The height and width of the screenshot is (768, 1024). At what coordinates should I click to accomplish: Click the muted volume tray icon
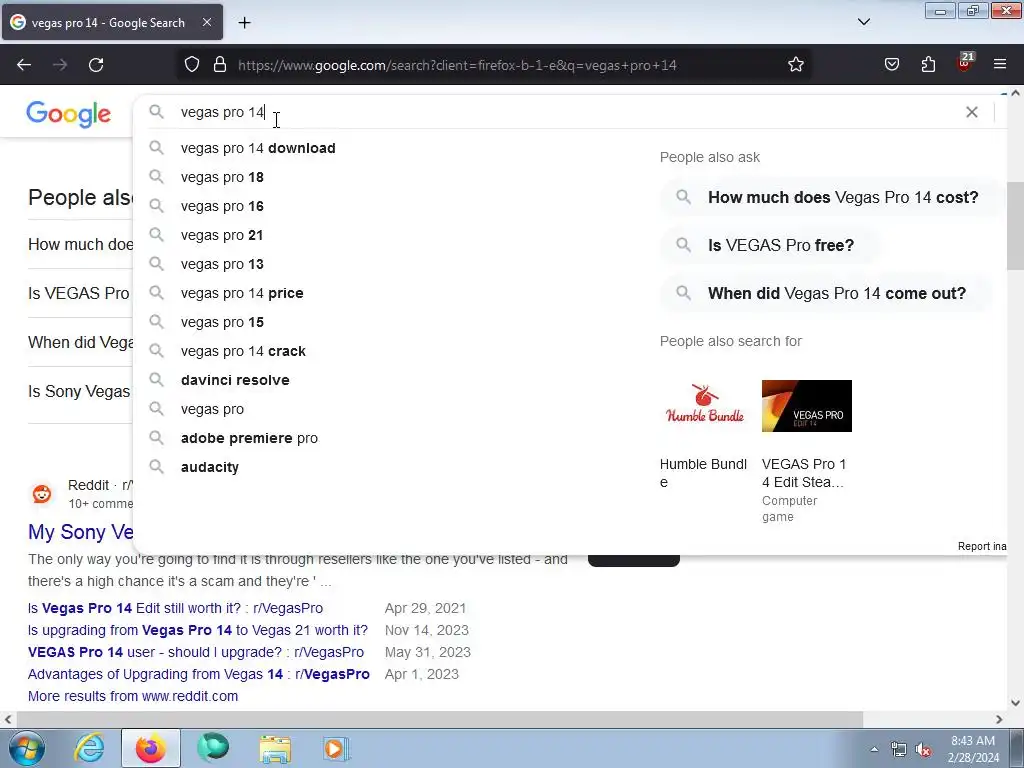[x=924, y=750]
